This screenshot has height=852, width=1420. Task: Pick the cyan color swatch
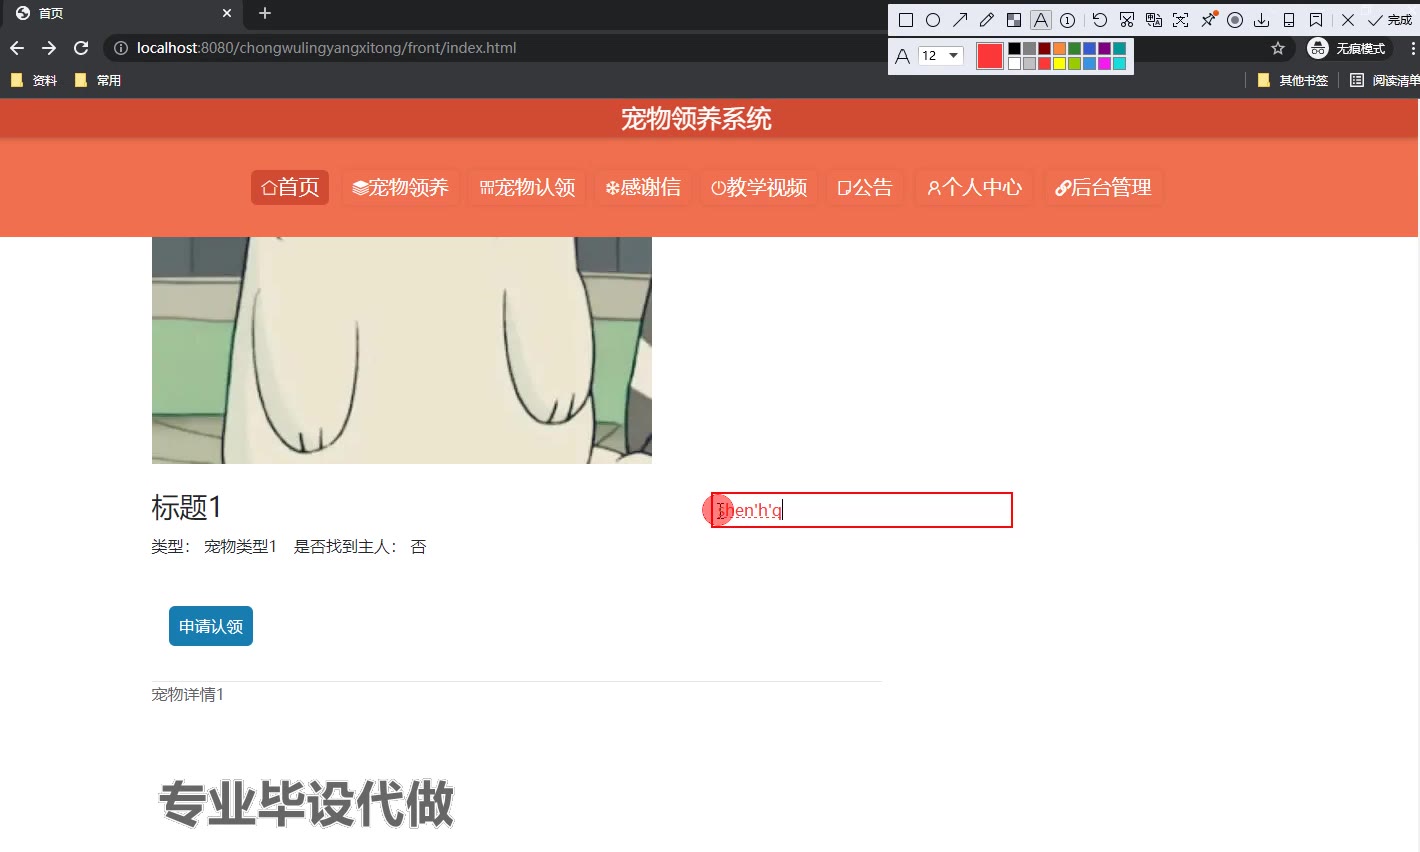pyautogui.click(x=1119, y=63)
